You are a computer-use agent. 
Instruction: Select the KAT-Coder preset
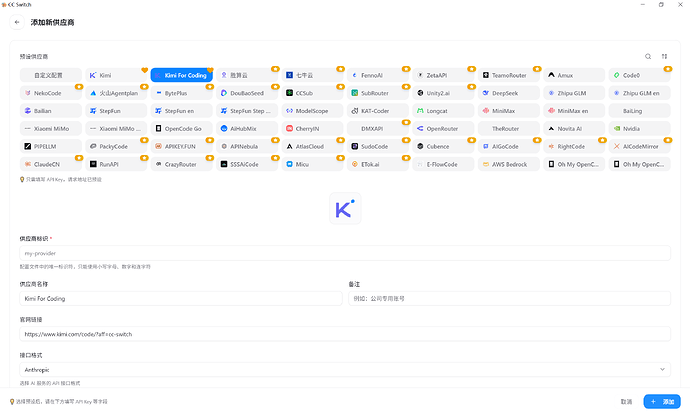378,111
